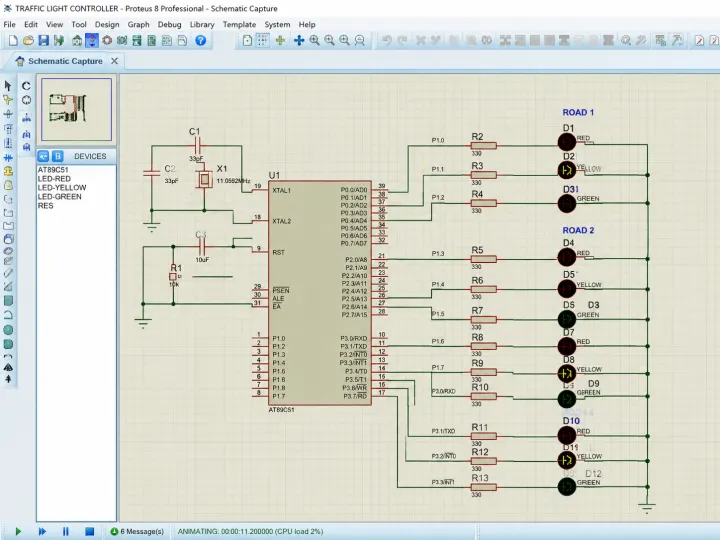Screen dimensions: 720x540
Task: Select the Bus mode tool
Action: pos(8,158)
